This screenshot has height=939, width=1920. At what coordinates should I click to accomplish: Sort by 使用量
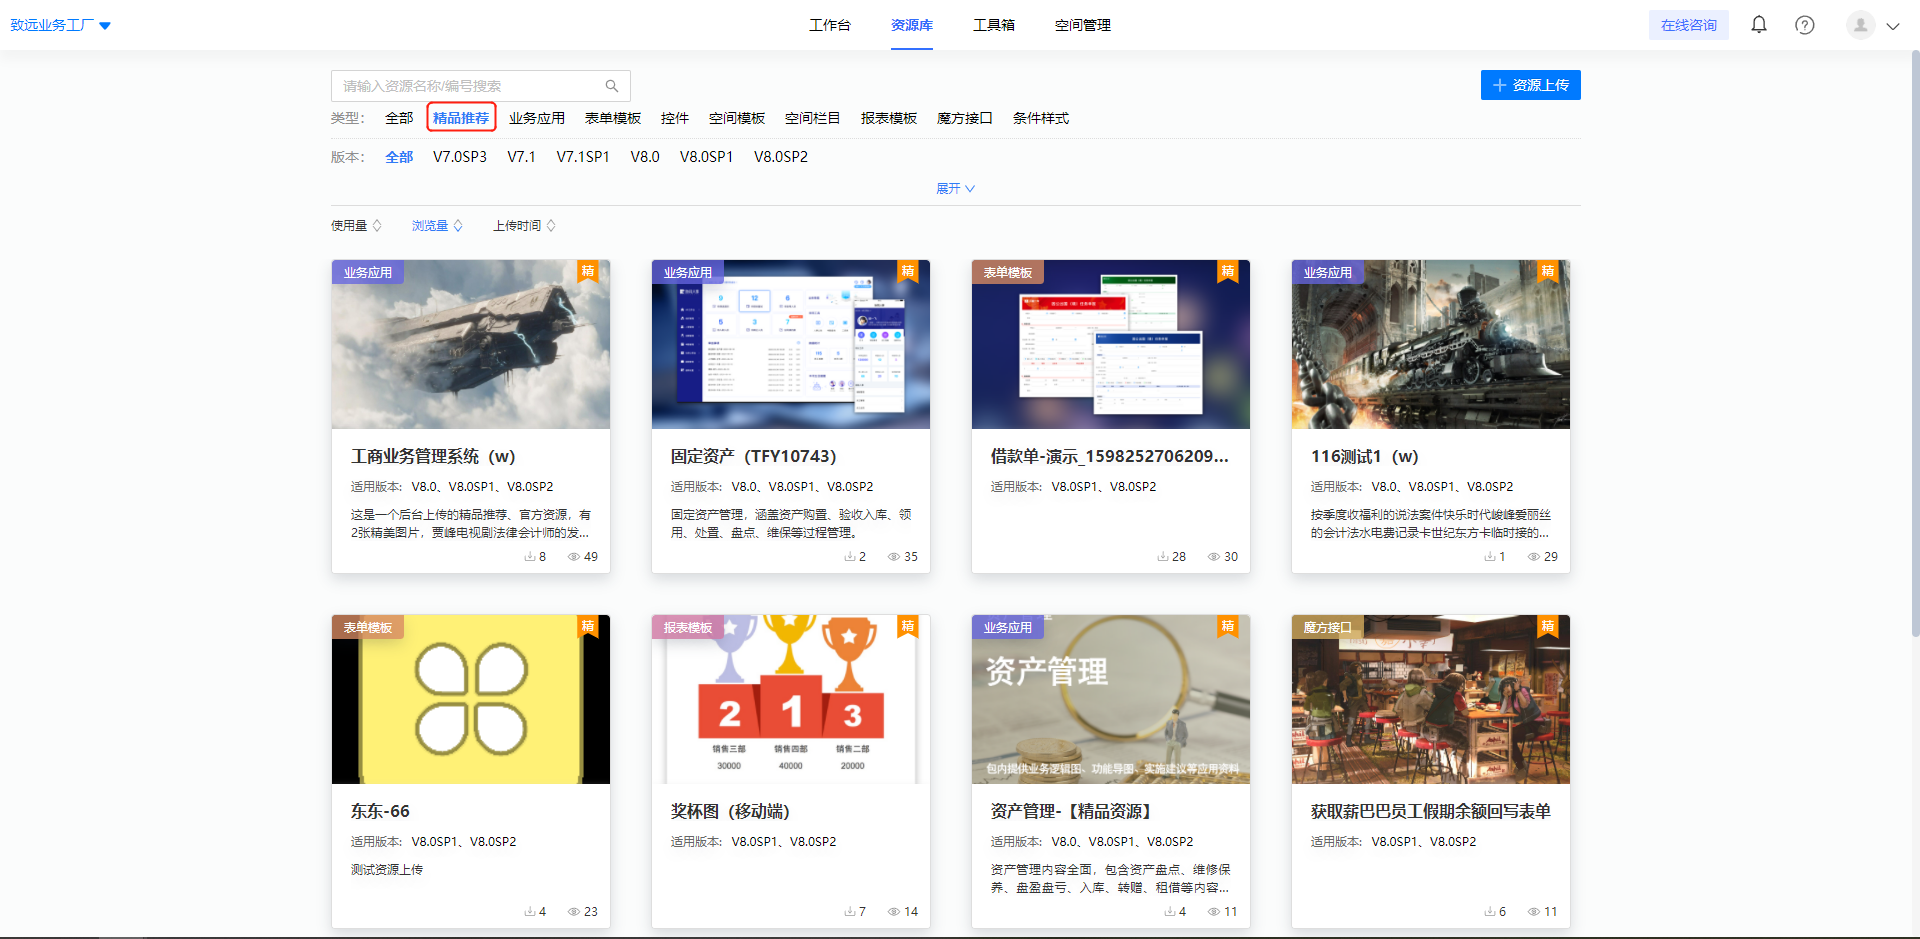click(356, 226)
